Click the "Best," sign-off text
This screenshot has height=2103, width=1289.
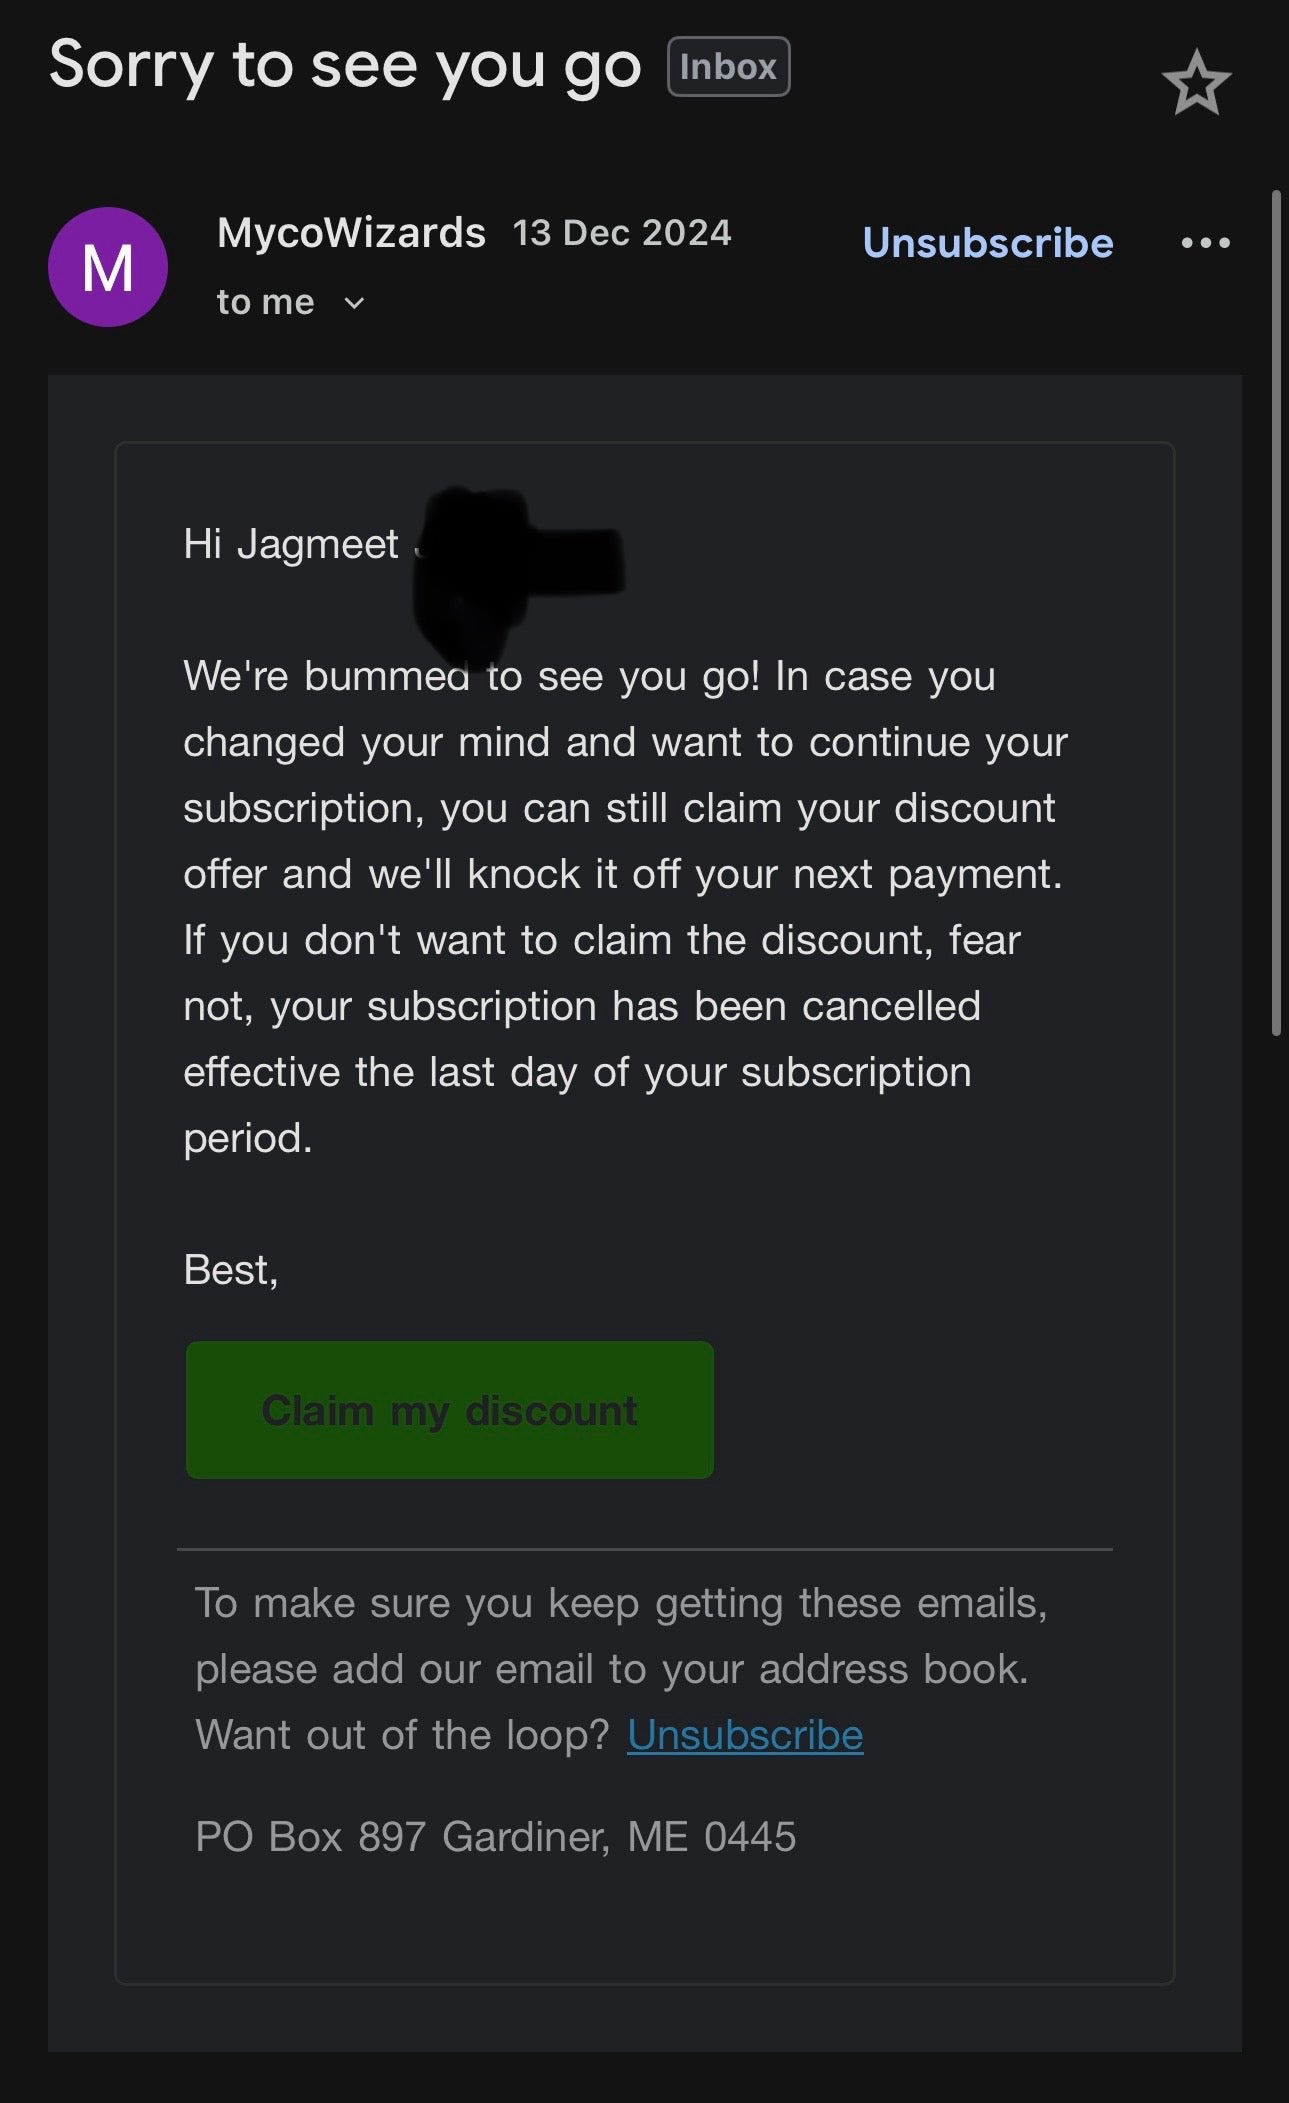click(x=231, y=1270)
